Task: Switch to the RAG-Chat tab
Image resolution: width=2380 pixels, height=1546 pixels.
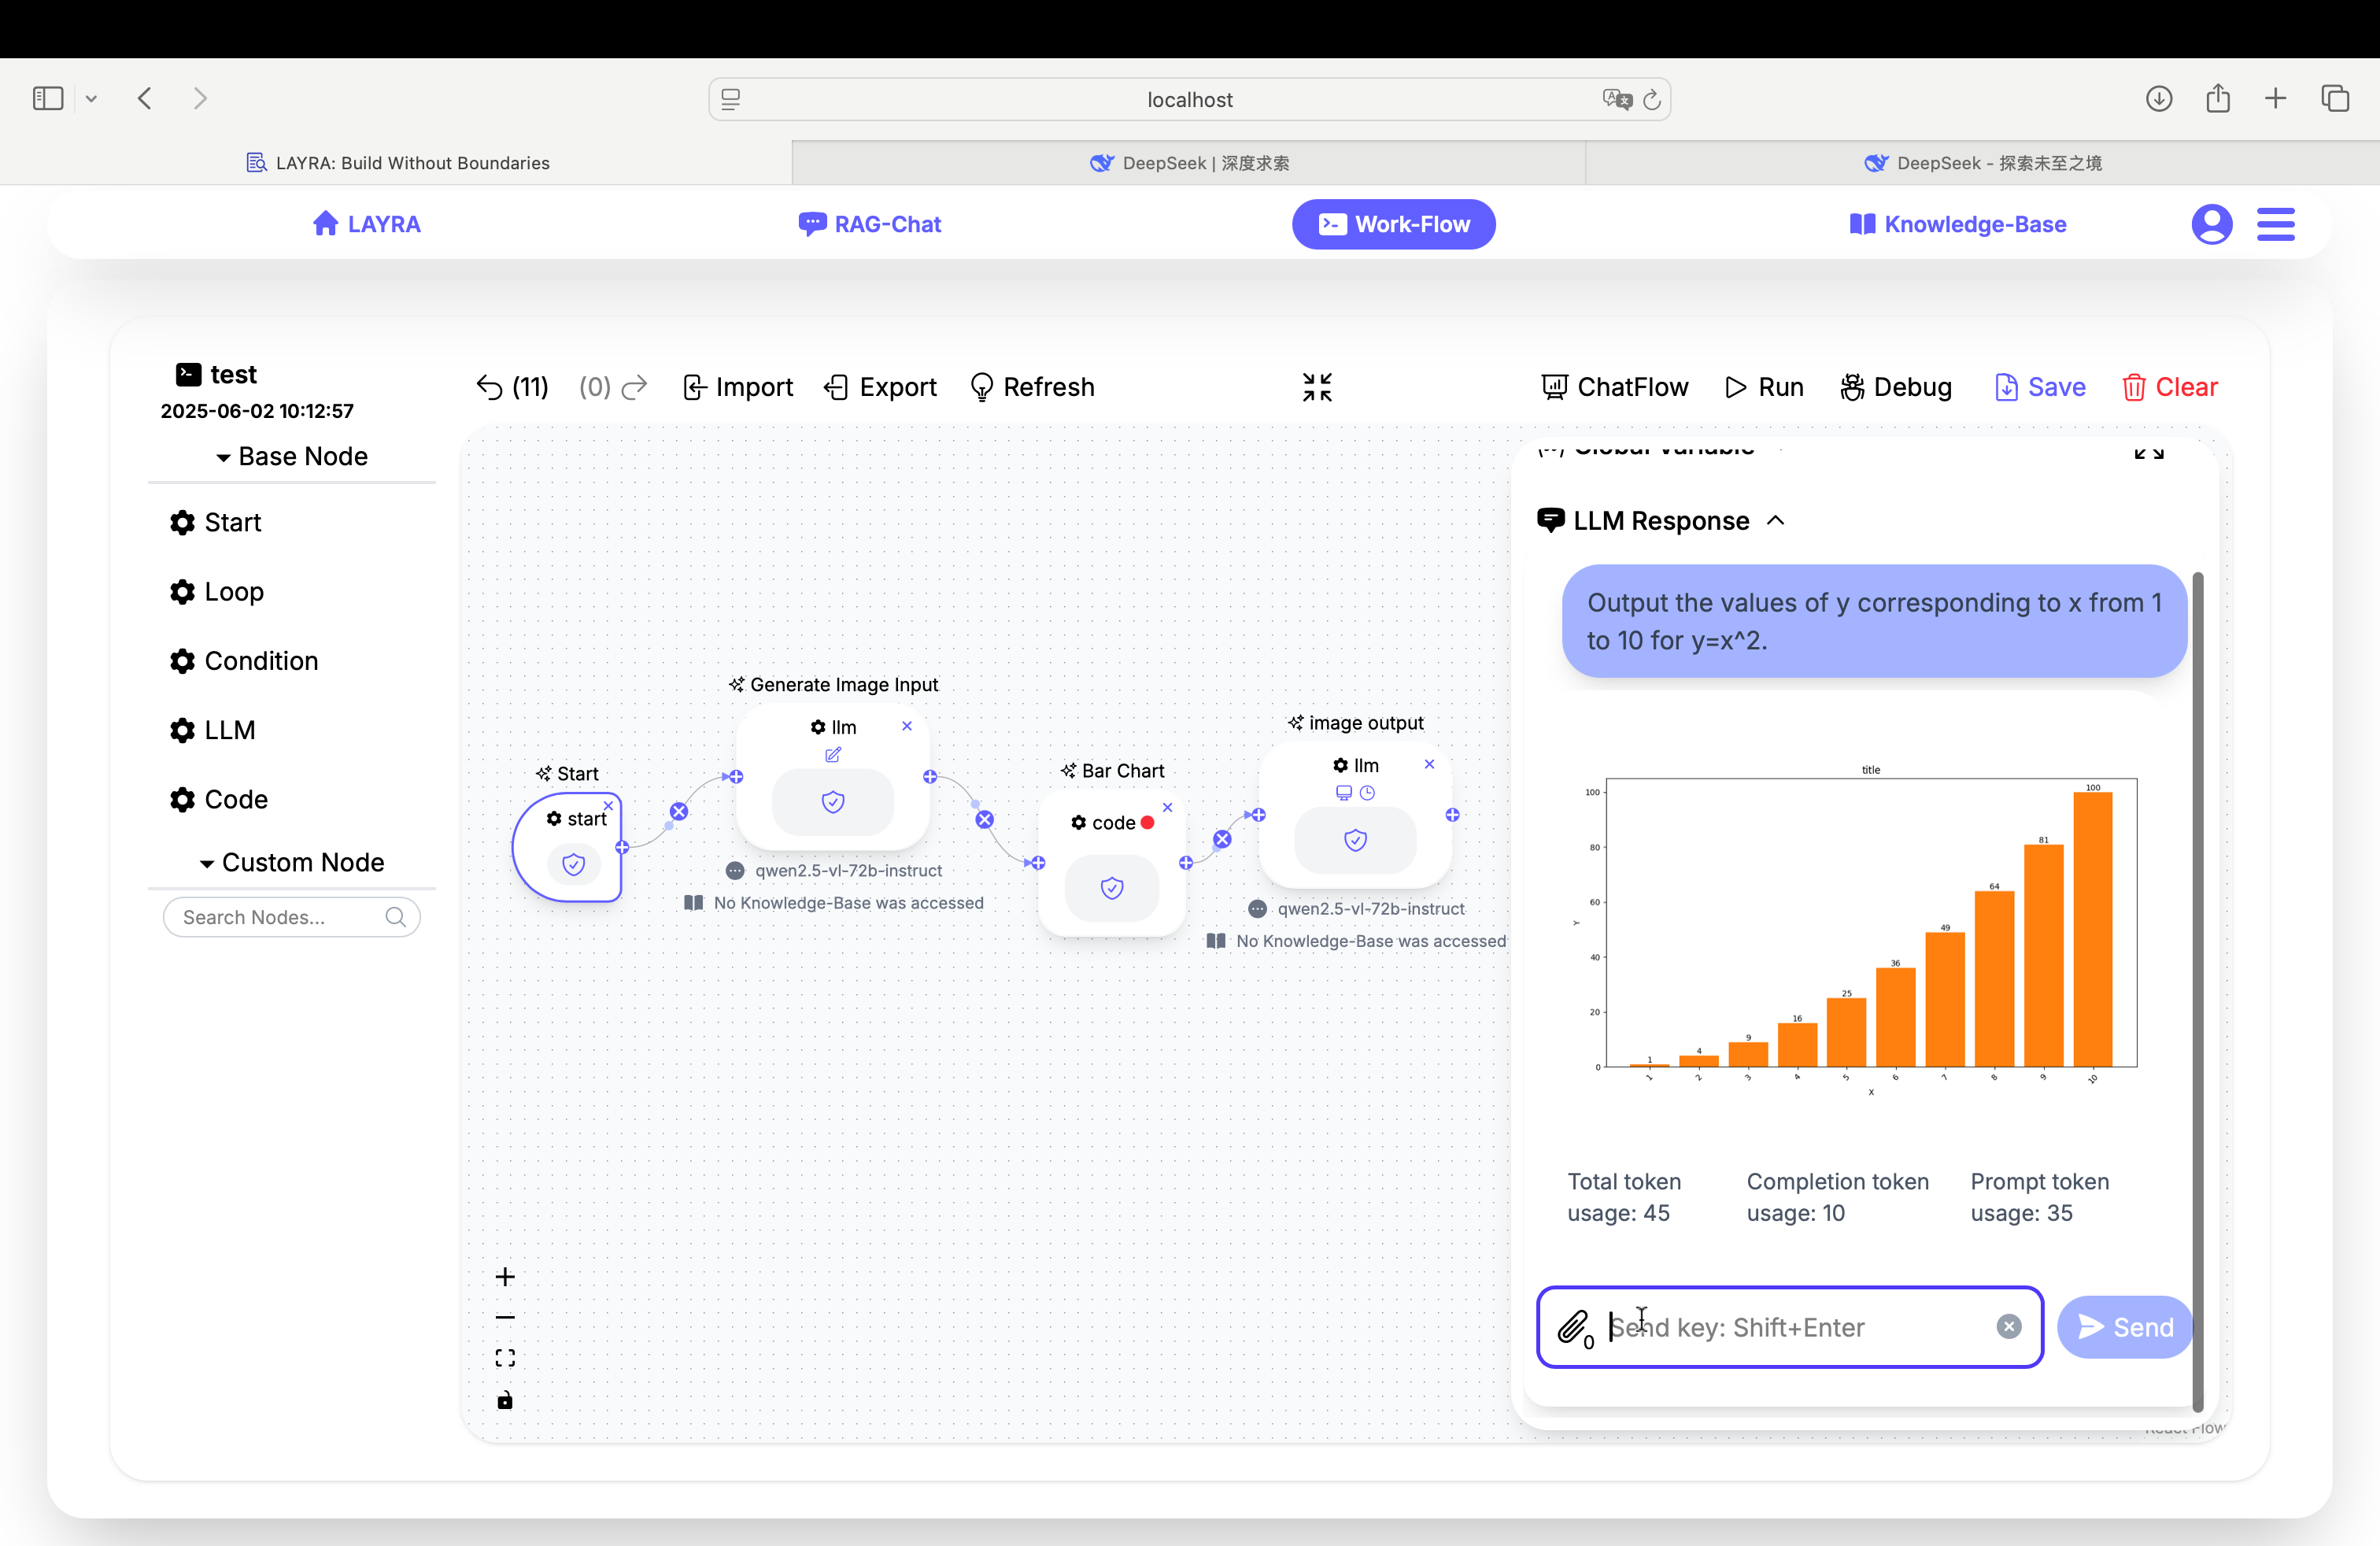Action: pyautogui.click(x=869, y=224)
